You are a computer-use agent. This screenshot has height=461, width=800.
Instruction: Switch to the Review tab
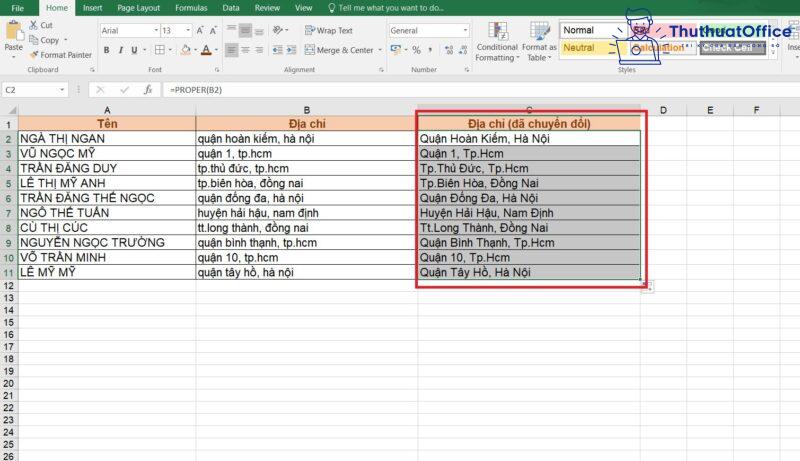click(267, 8)
